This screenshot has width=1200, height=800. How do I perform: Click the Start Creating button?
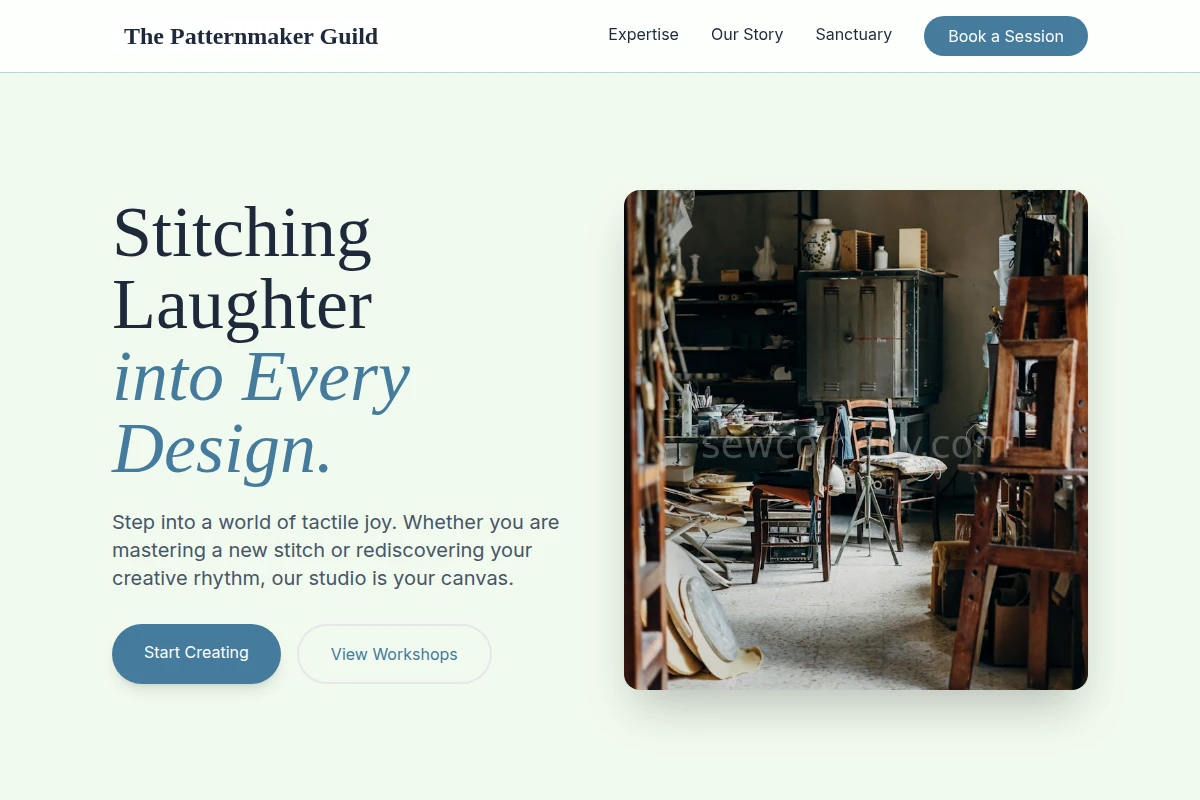[x=196, y=653]
